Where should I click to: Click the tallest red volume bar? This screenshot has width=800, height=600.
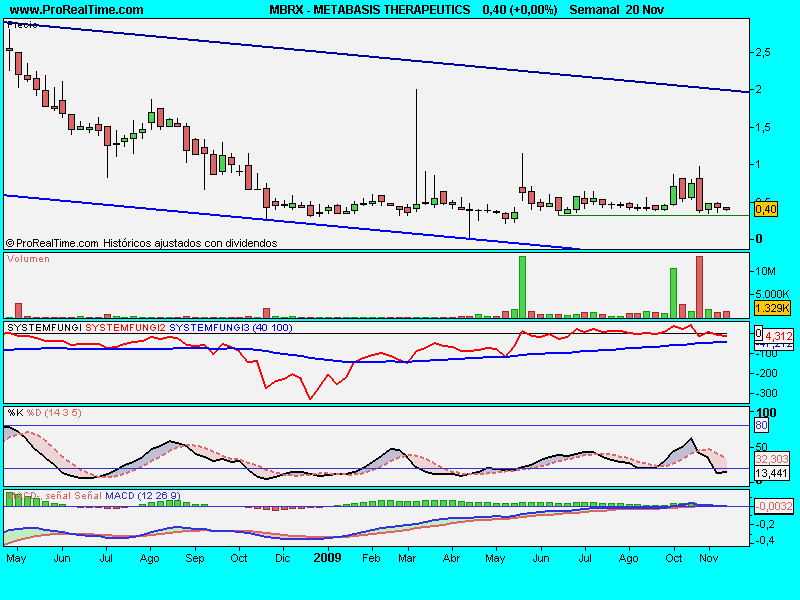699,287
